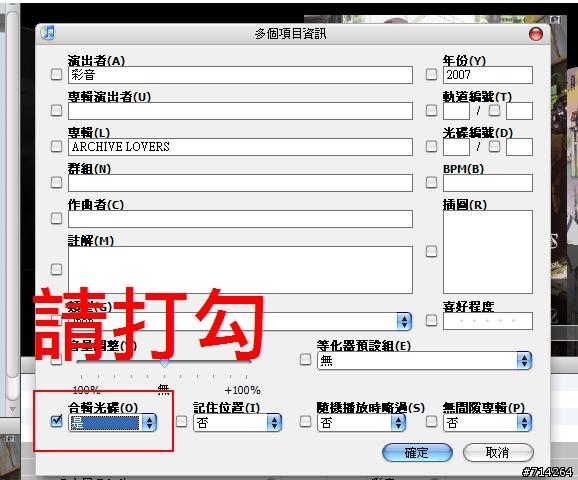Open the Compilation (合輯光碟) dropdown showing 是
The width and height of the screenshot is (578, 480).
pyautogui.click(x=112, y=422)
